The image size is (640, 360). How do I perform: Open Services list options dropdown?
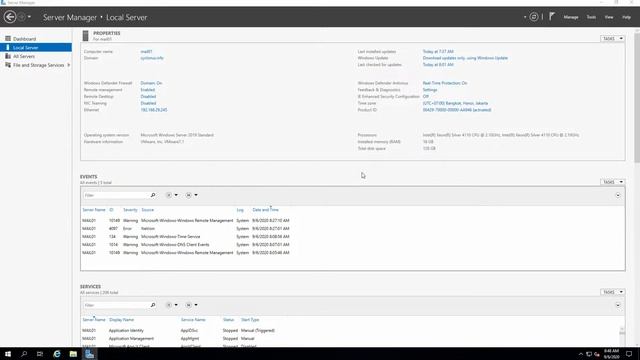point(171,305)
